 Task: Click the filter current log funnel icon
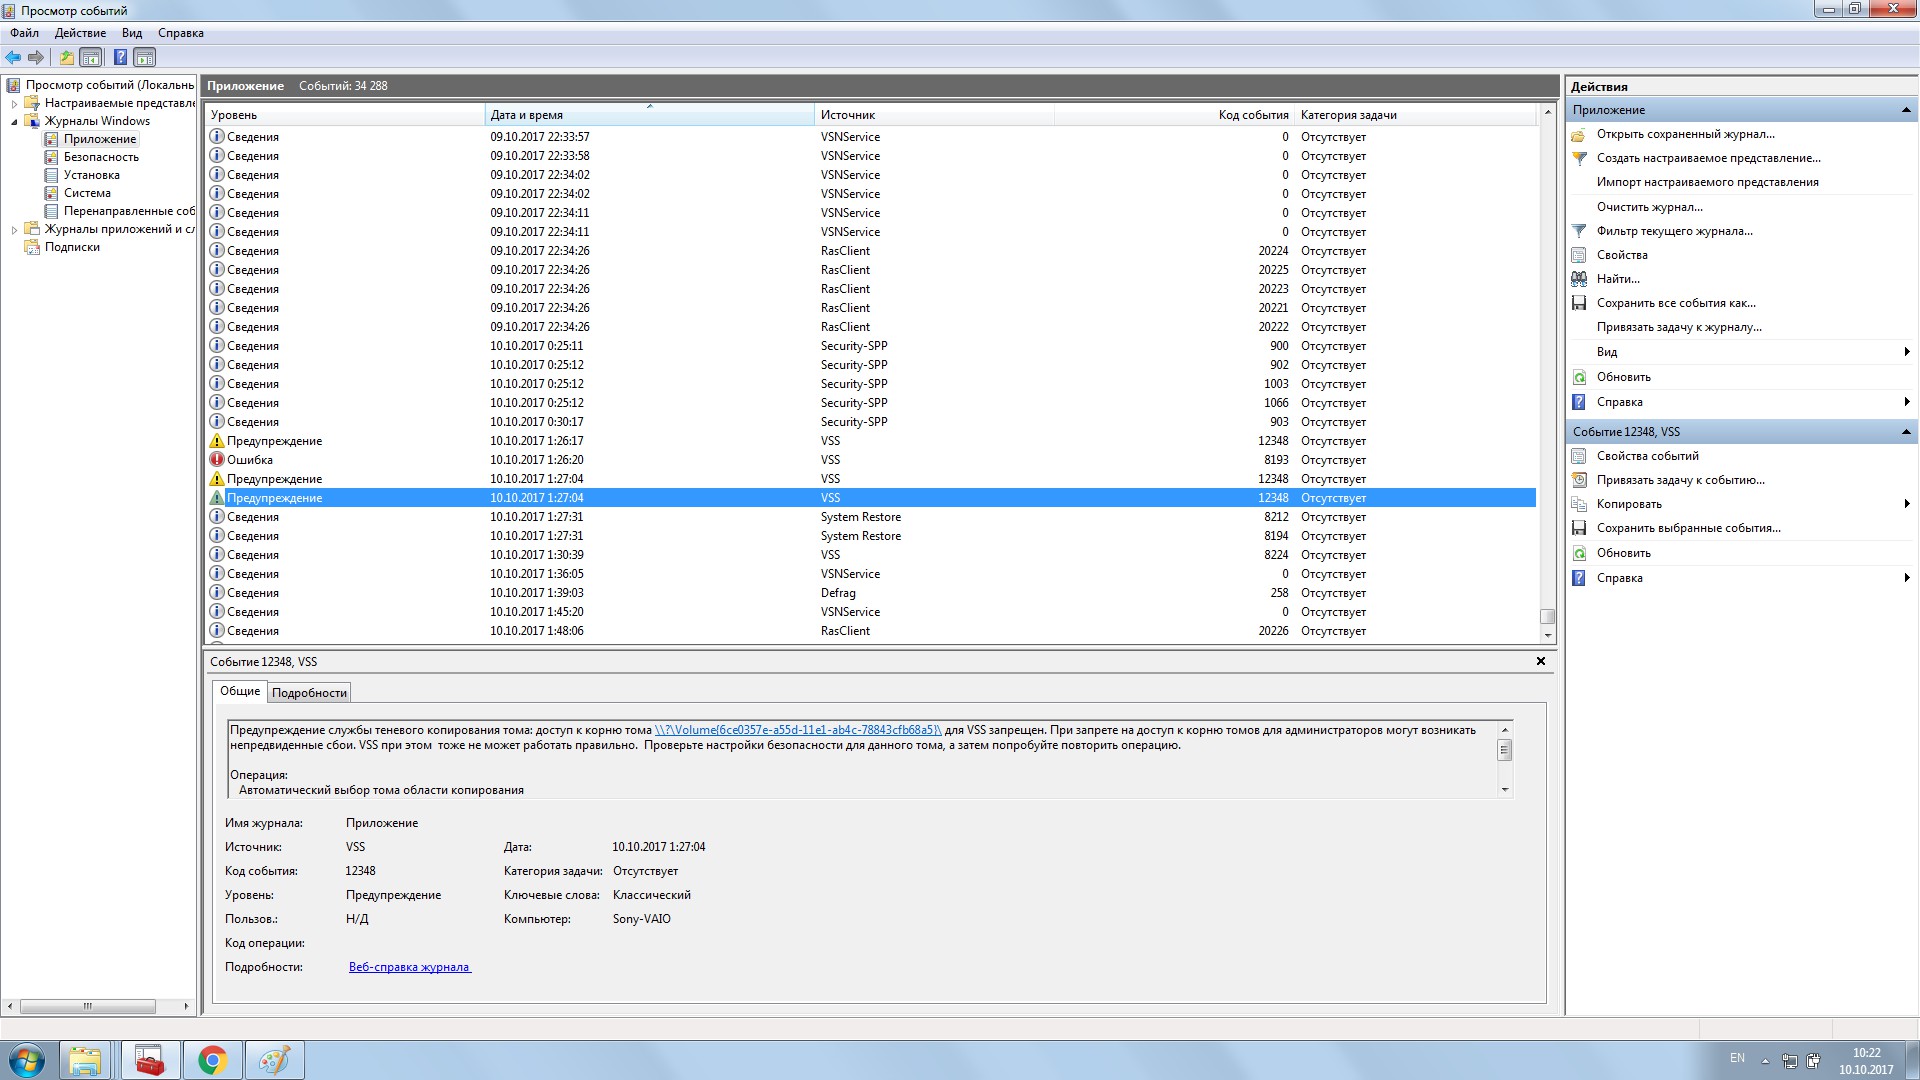click(x=1579, y=231)
